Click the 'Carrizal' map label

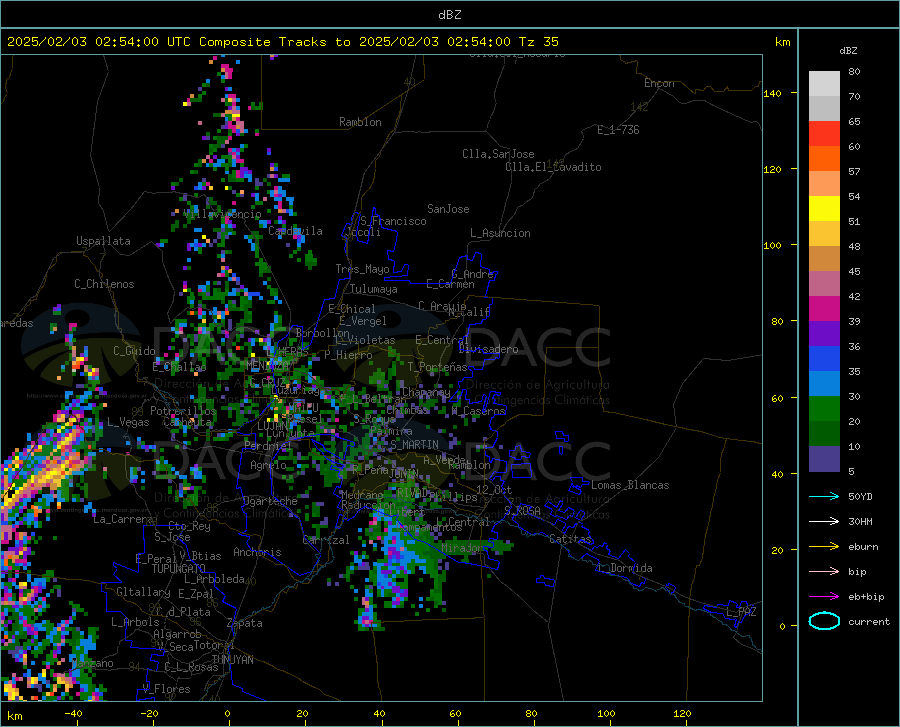pyautogui.click(x=325, y=540)
